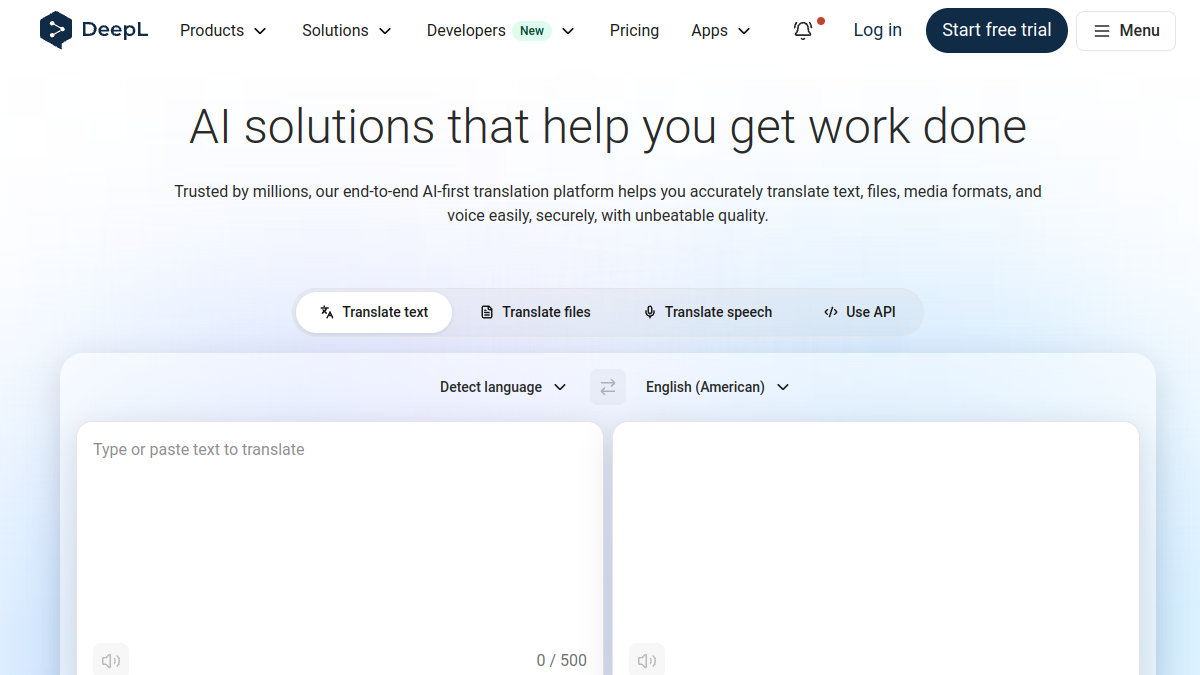1200x675 pixels.
Task: Open the English (American) target dropdown
Action: [717, 387]
